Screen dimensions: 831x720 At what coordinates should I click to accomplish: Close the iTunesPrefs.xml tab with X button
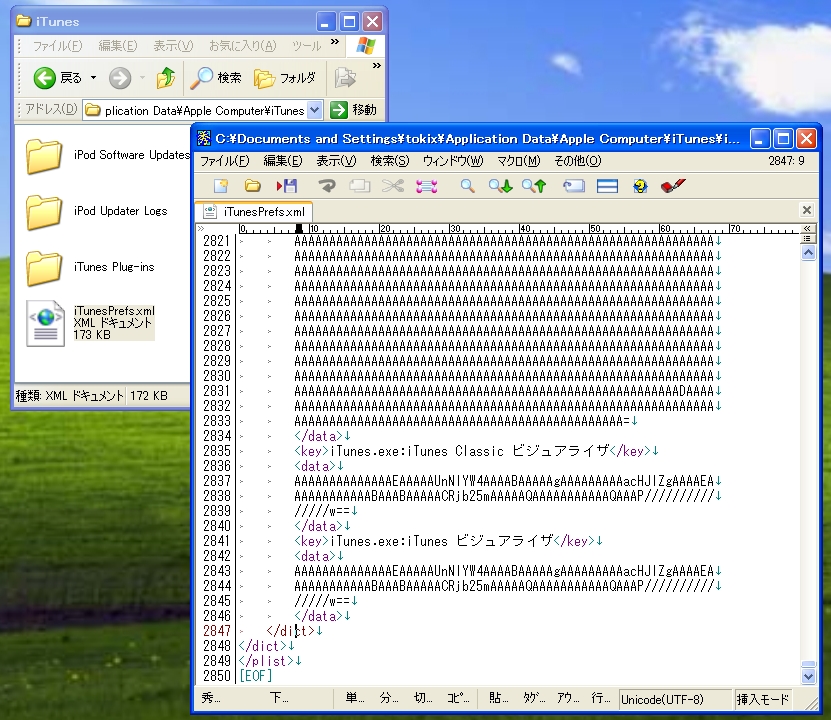click(x=807, y=210)
